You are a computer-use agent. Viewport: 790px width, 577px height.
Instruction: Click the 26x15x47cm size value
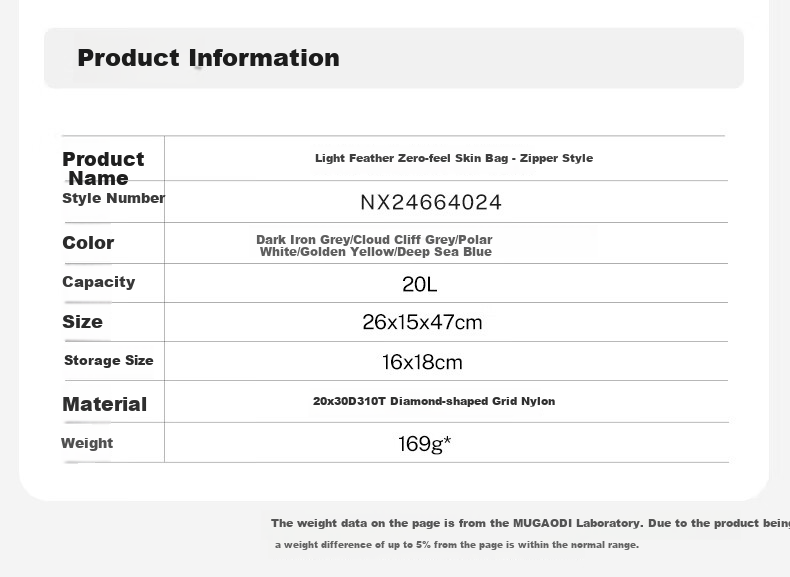point(422,322)
